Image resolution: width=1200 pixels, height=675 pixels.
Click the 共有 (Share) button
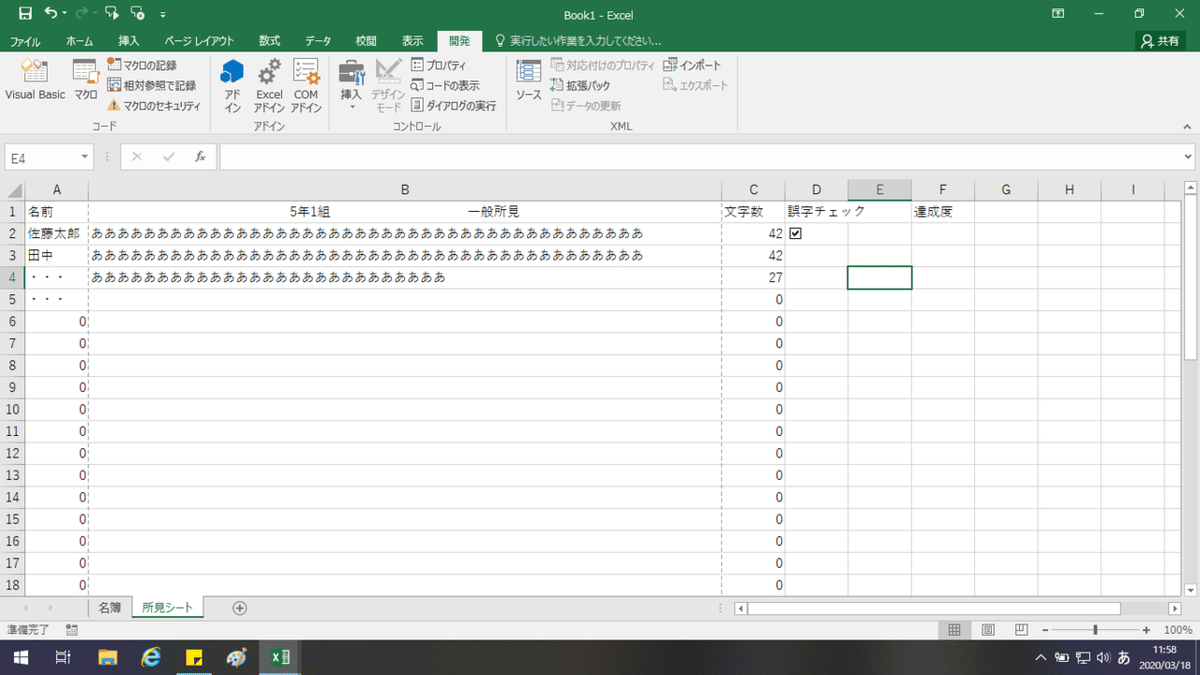1161,41
